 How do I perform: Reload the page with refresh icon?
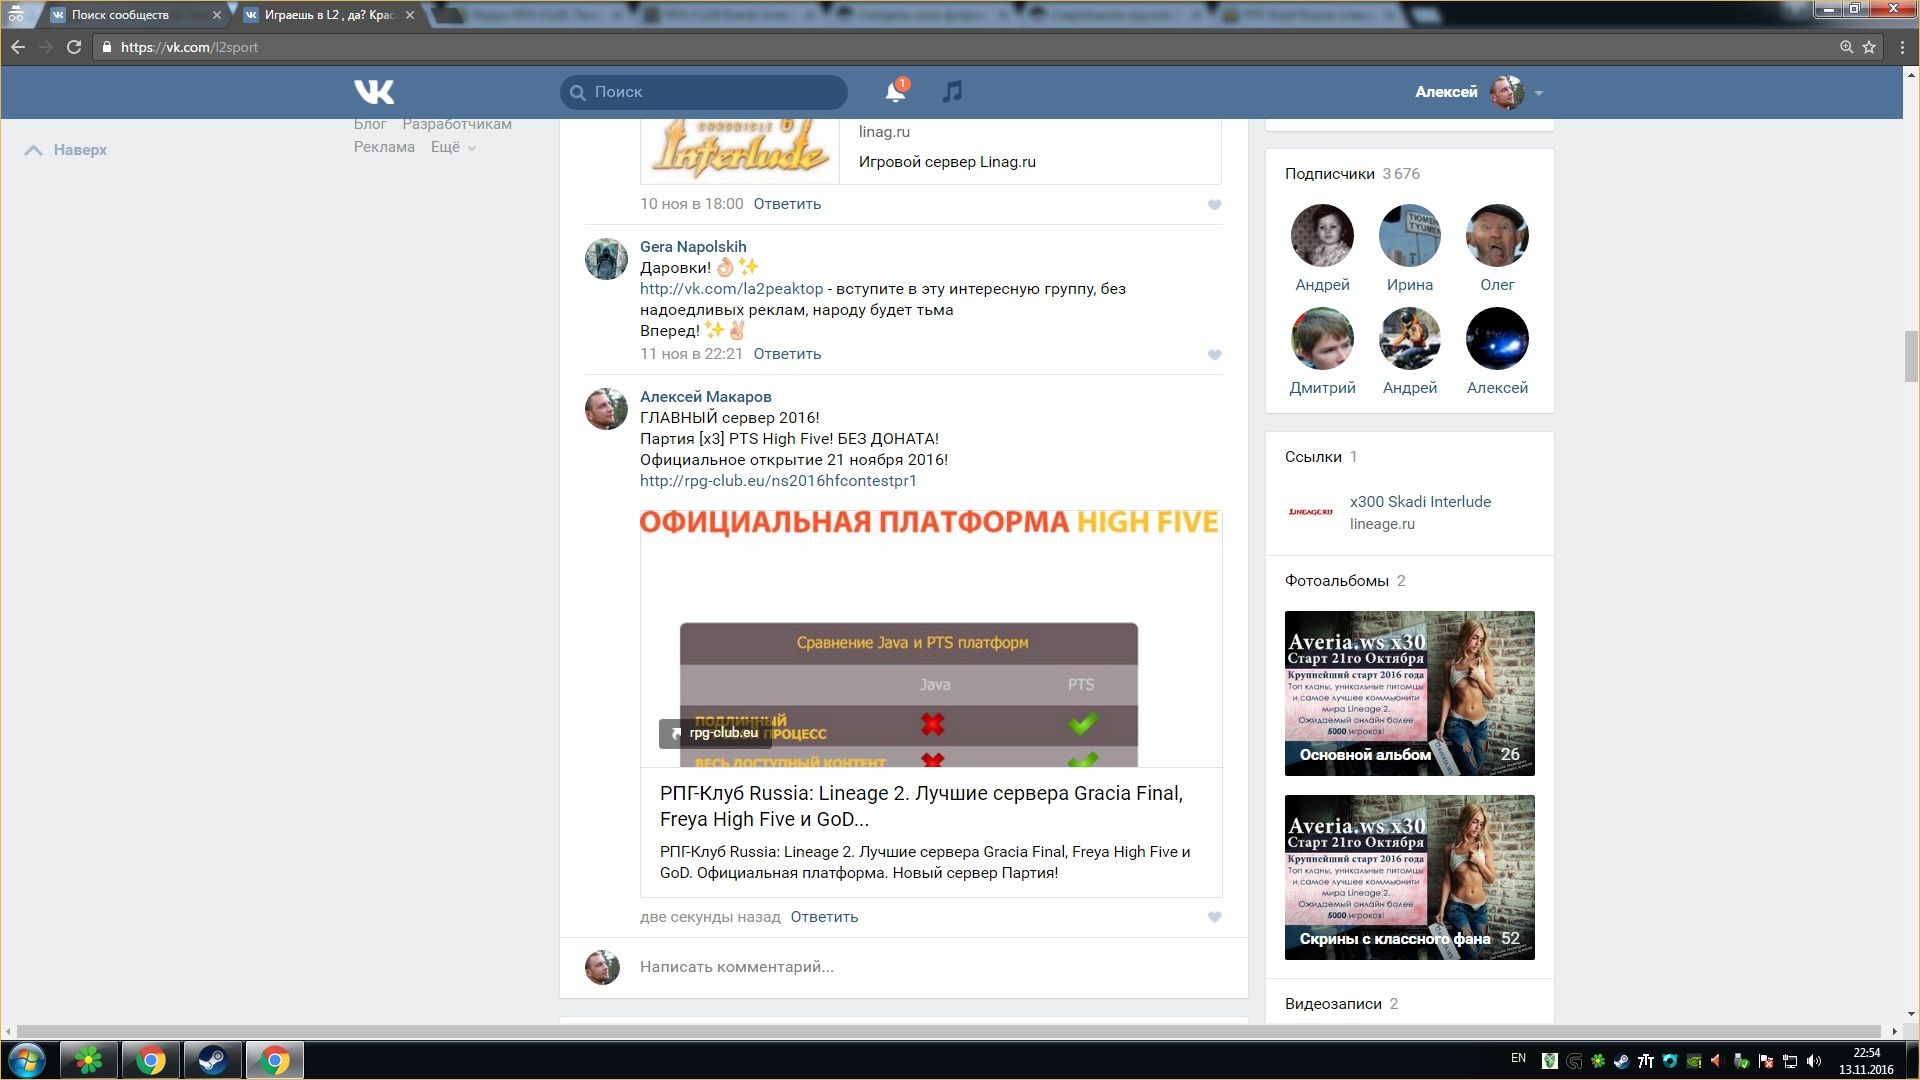[x=74, y=47]
